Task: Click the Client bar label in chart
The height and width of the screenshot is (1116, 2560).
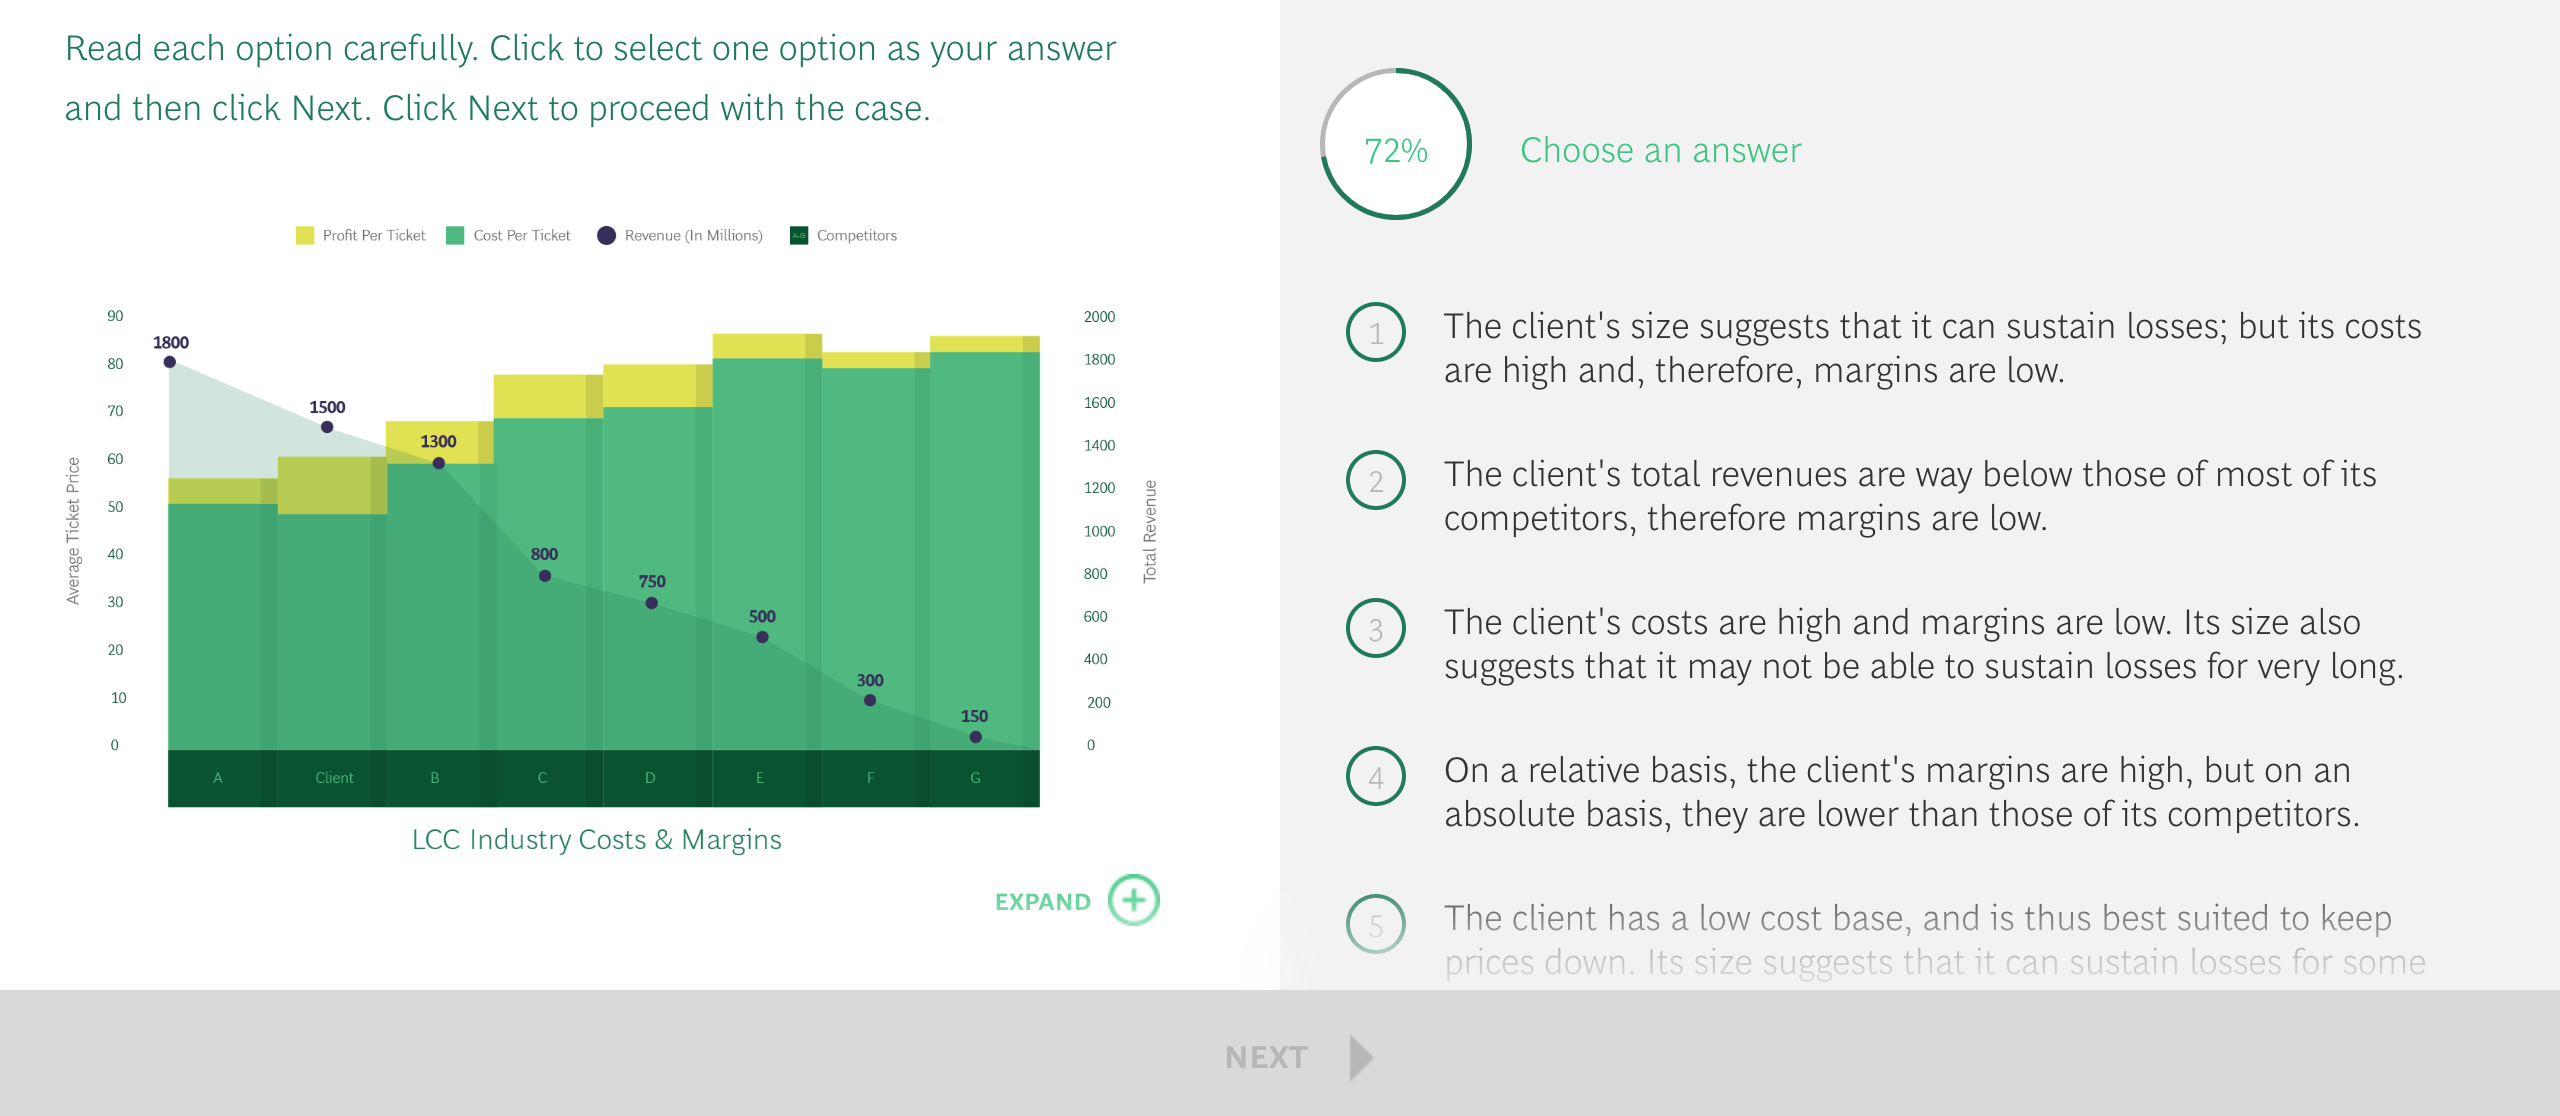Action: point(334,778)
